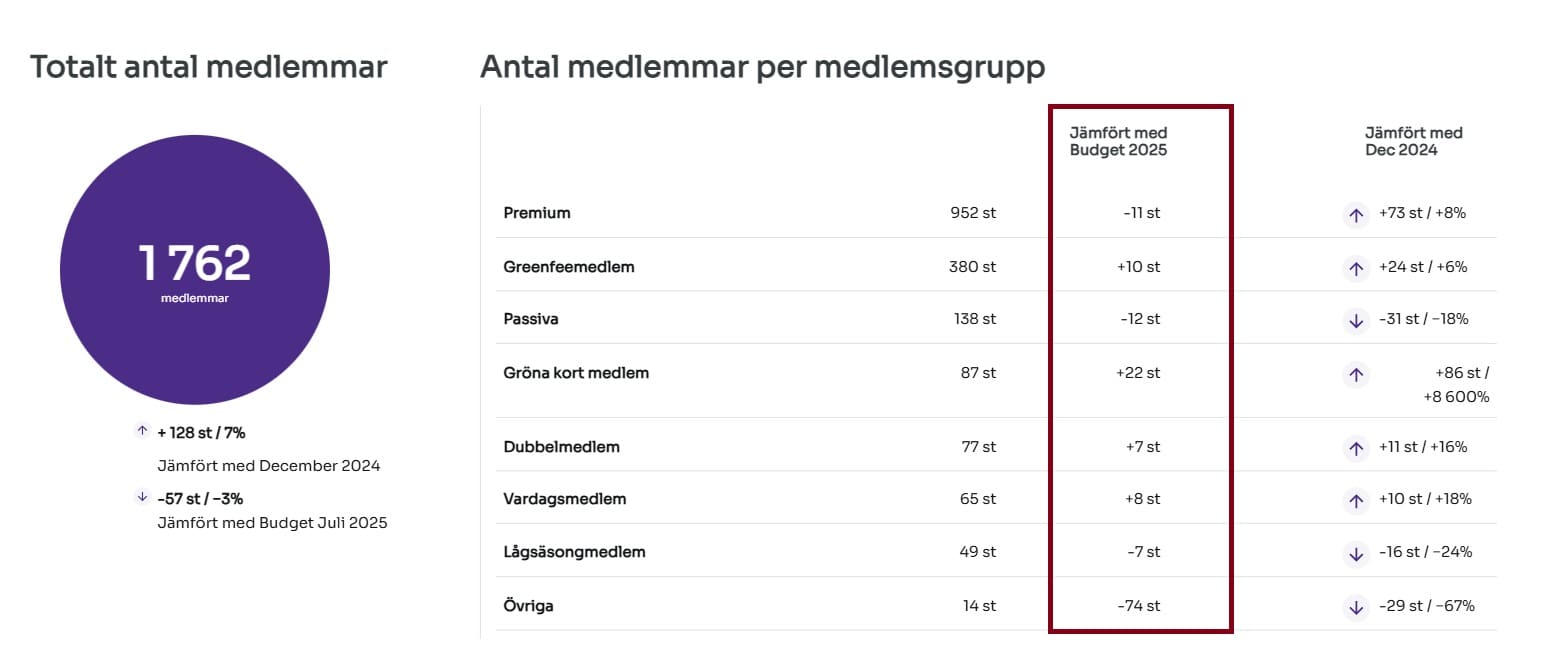Click the up arrow icon in Vardagsmedlem row
The height and width of the screenshot is (654, 1542).
tap(1356, 500)
